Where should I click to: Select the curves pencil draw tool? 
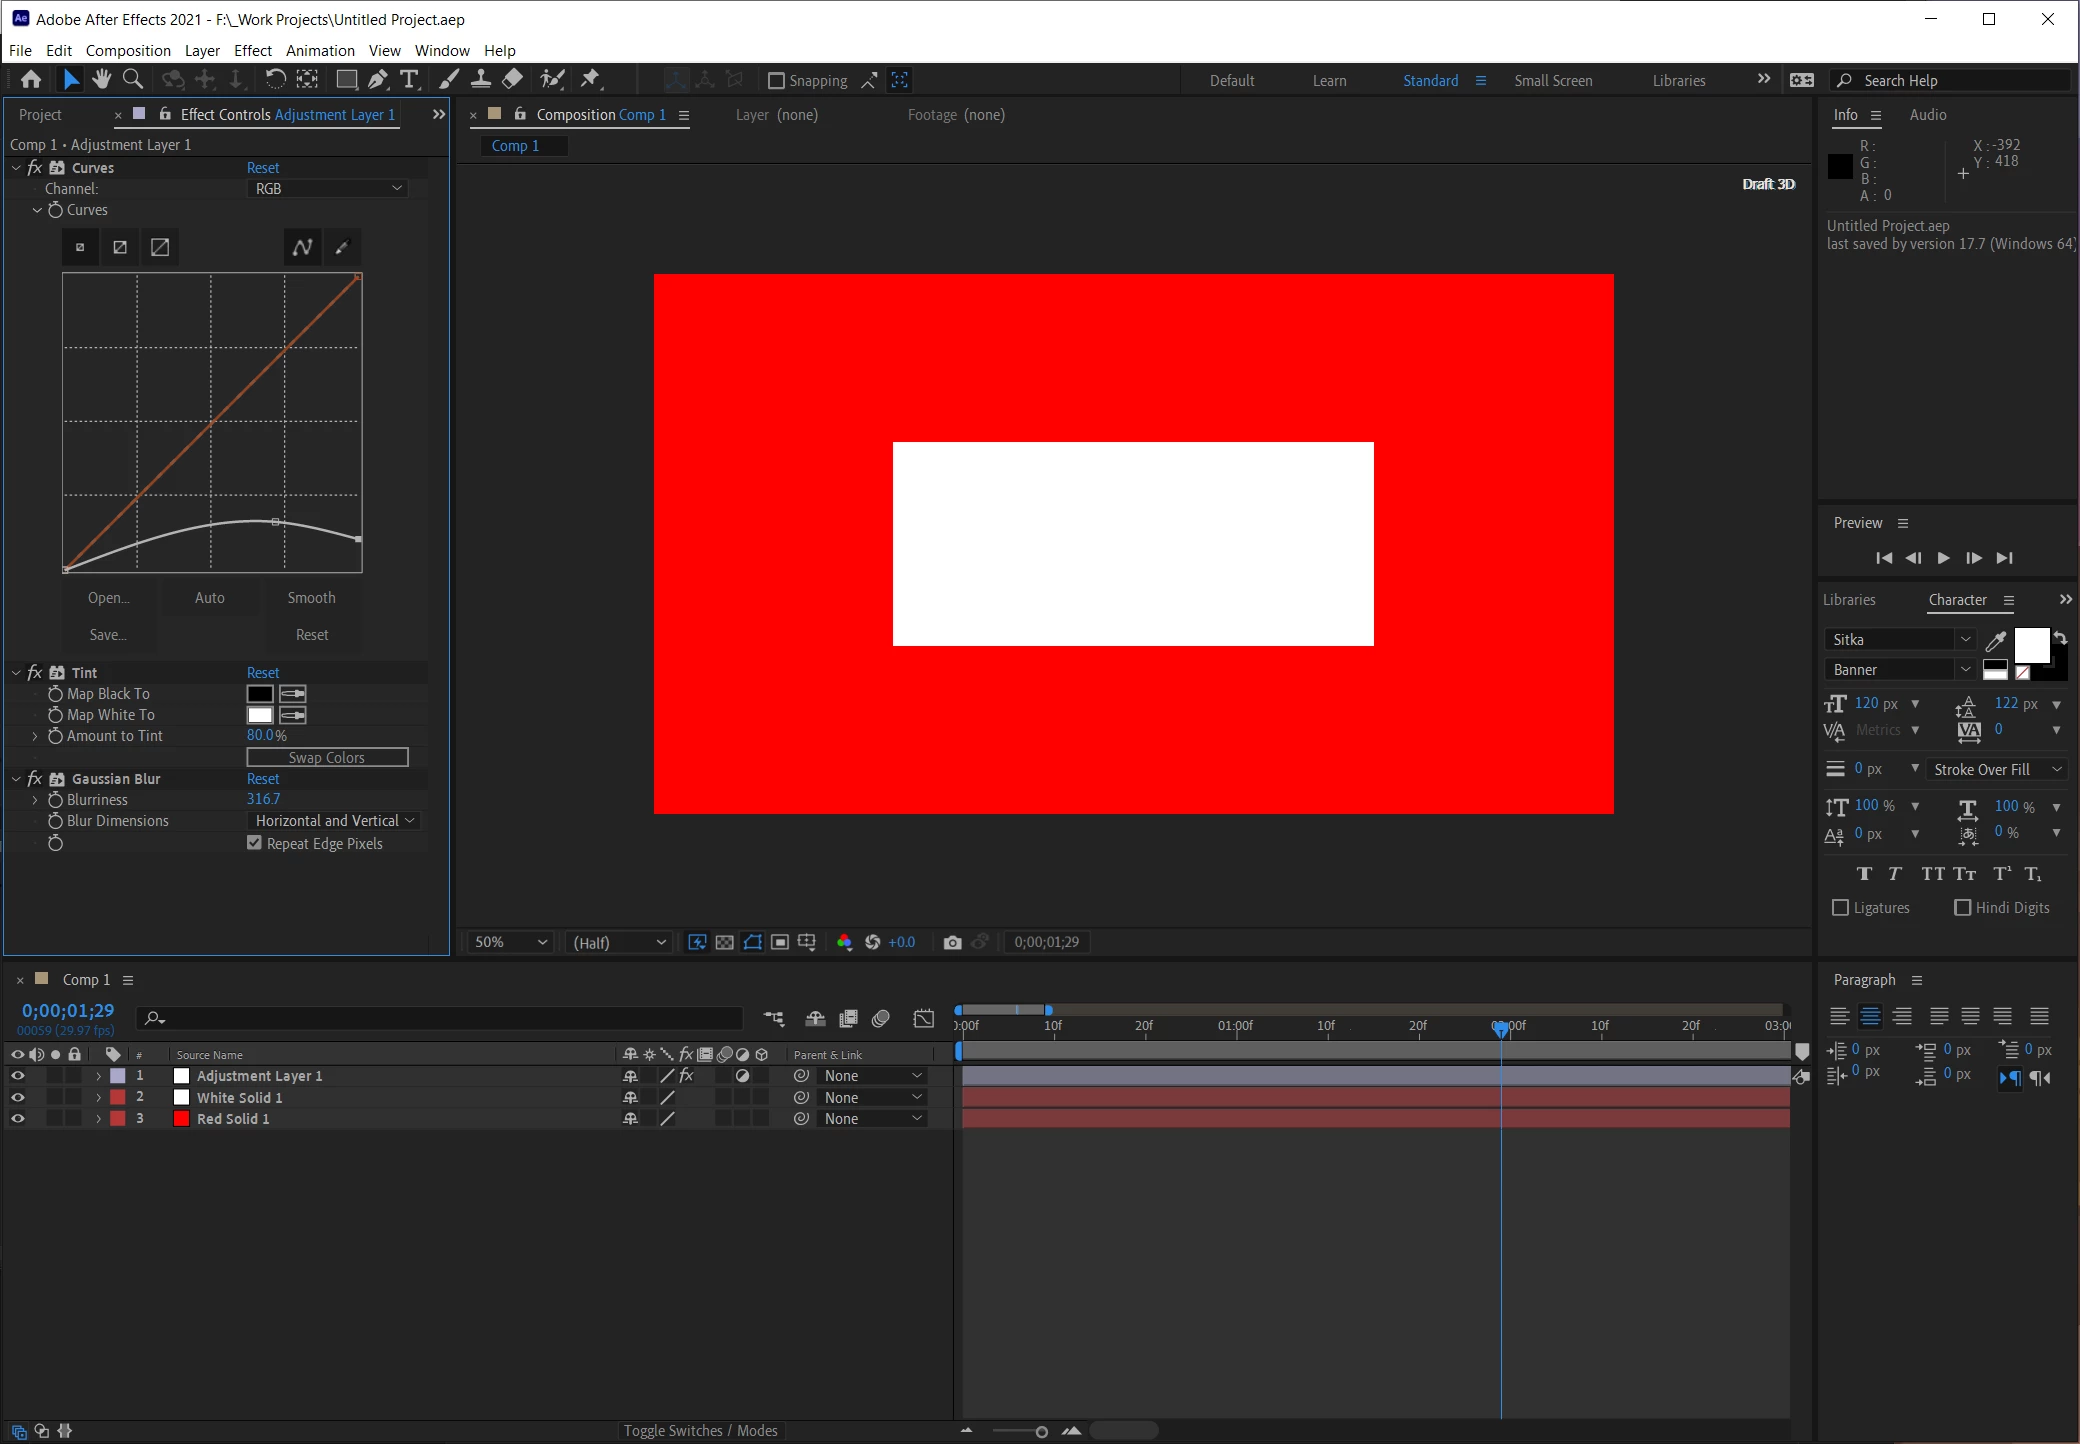(x=342, y=247)
